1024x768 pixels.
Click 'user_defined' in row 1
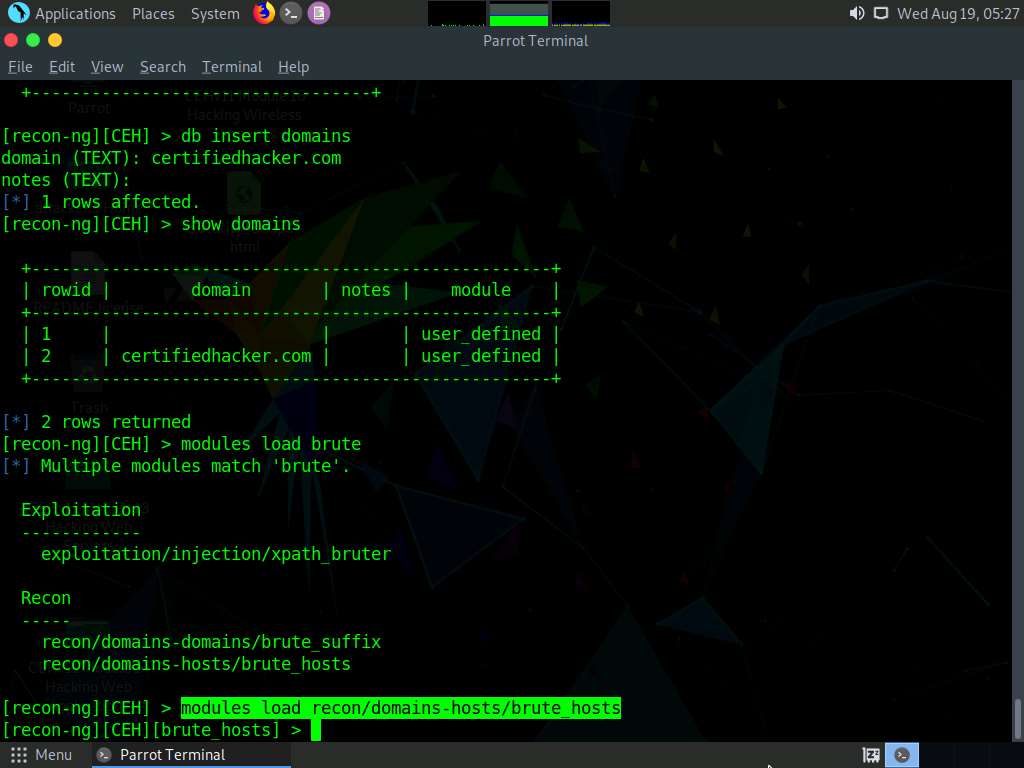(481, 334)
